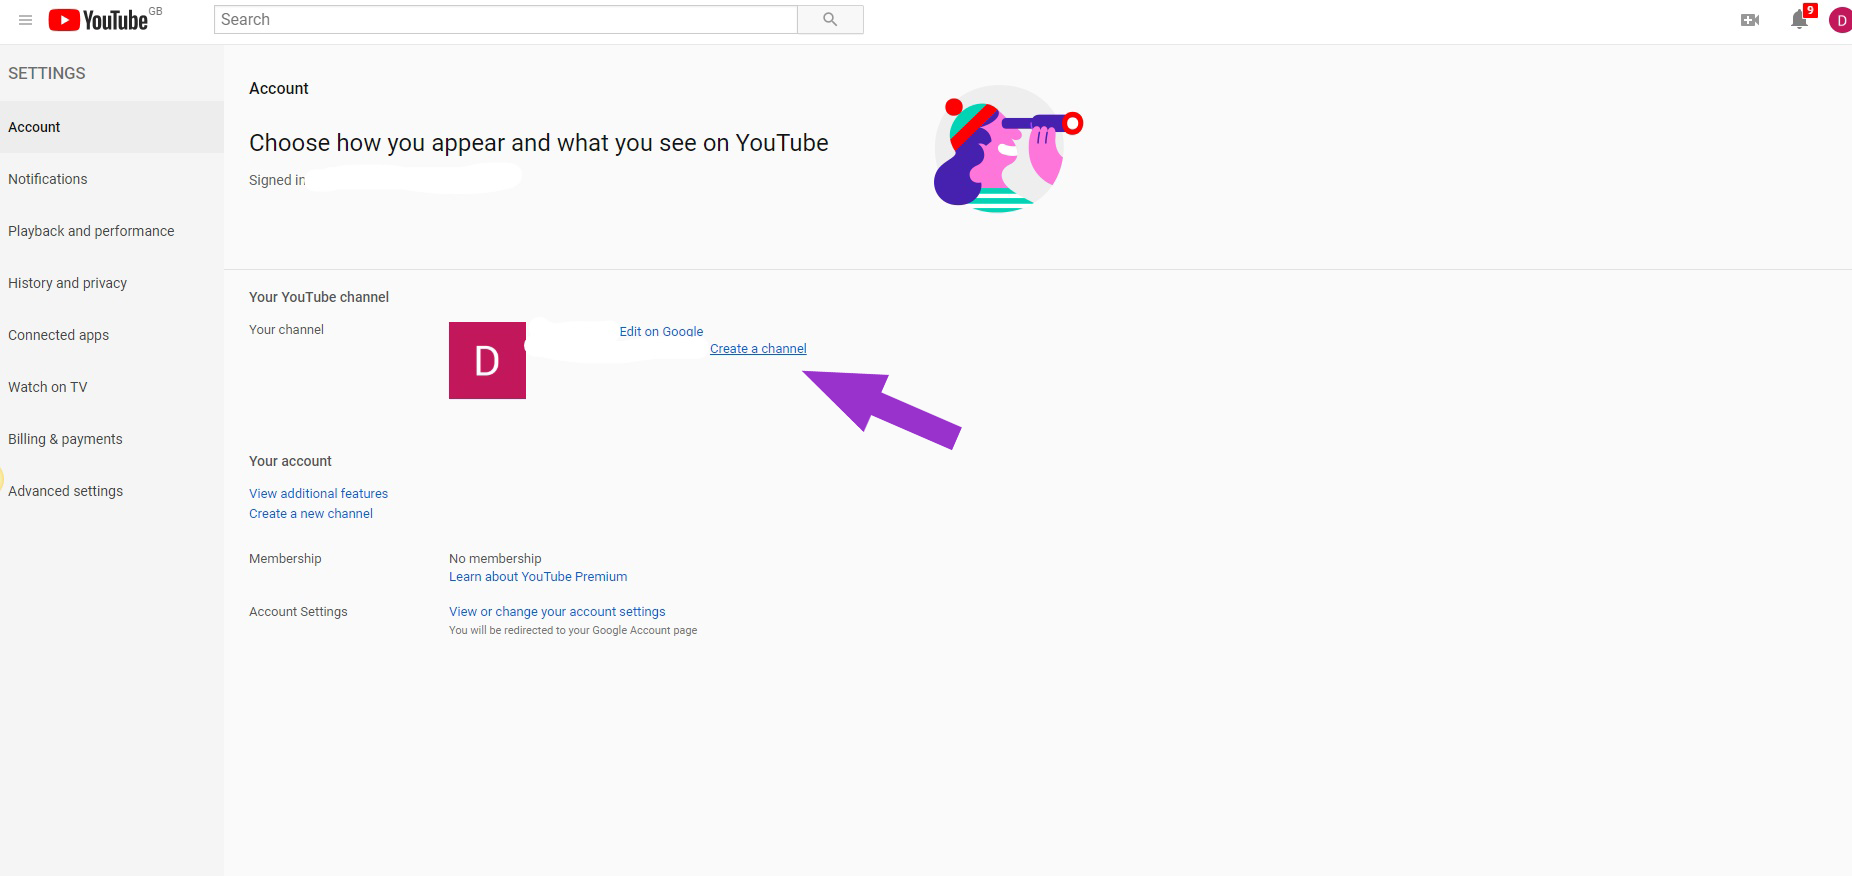Open Connected apps settings
This screenshot has width=1852, height=876.
[112, 335]
